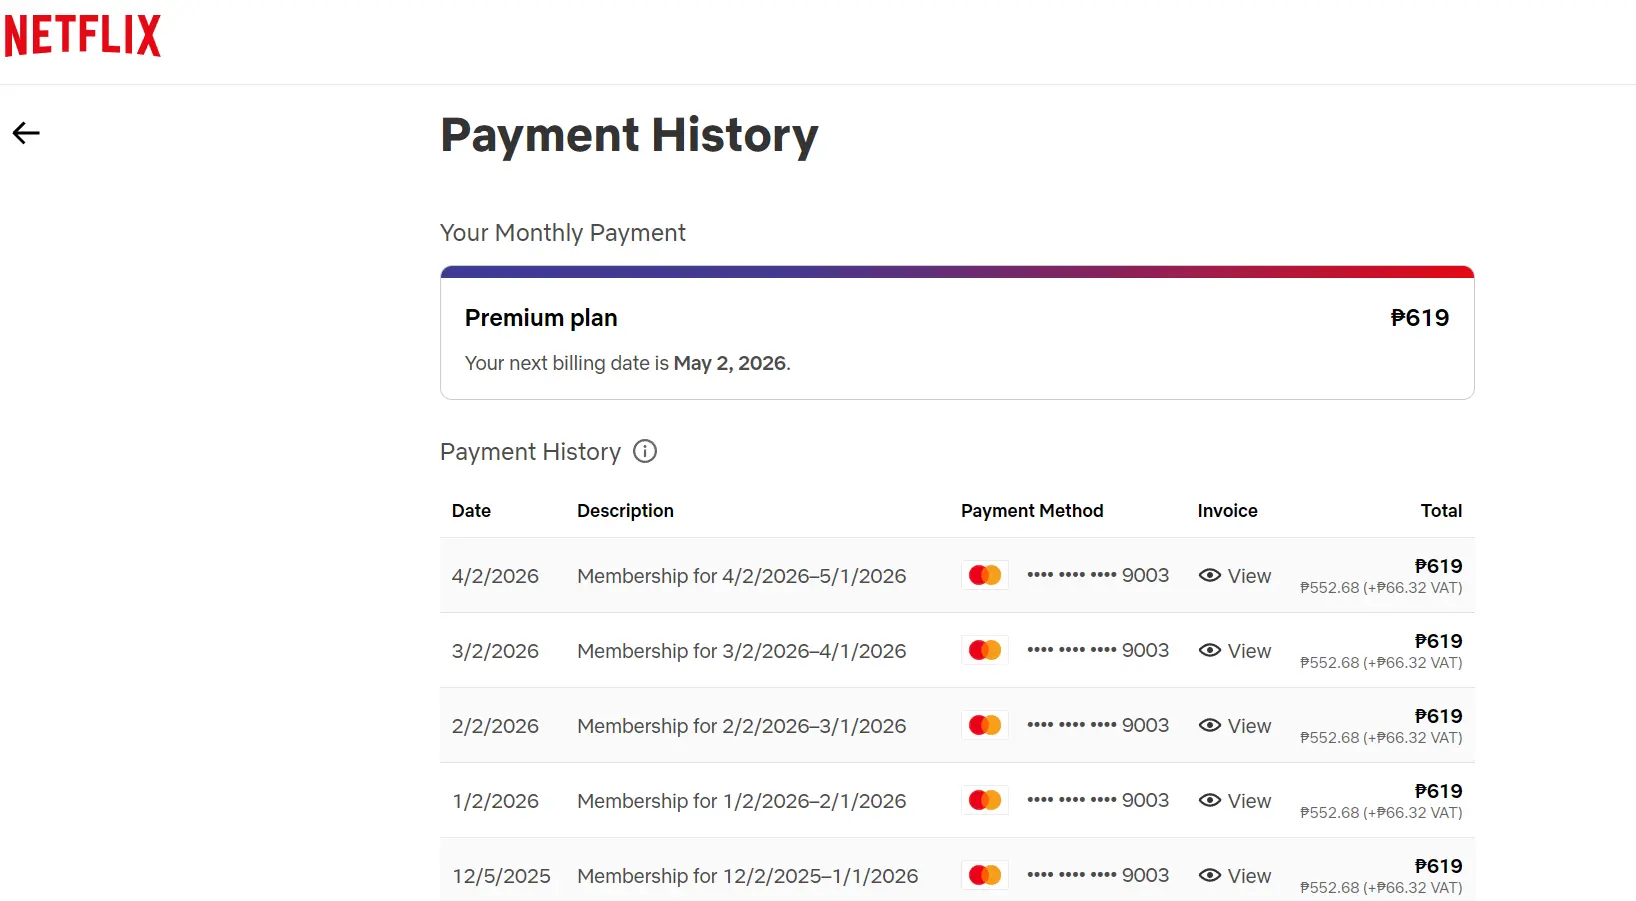Click date cell 4/2/2026
Viewport: 1636px width, 901px height.
tap(495, 576)
